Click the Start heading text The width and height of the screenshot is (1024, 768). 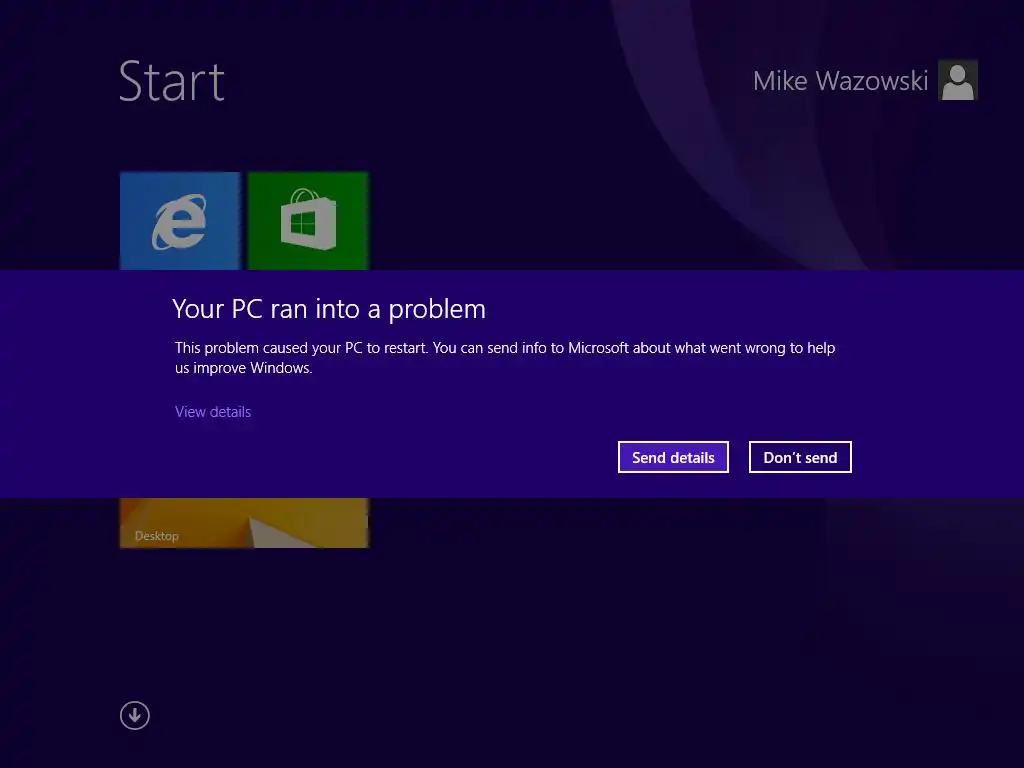tap(172, 82)
